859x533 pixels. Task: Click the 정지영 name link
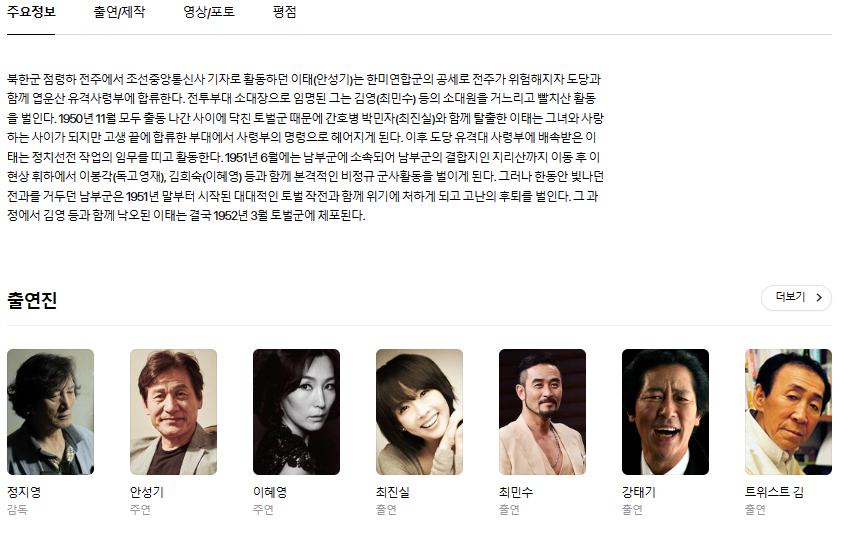tap(24, 492)
